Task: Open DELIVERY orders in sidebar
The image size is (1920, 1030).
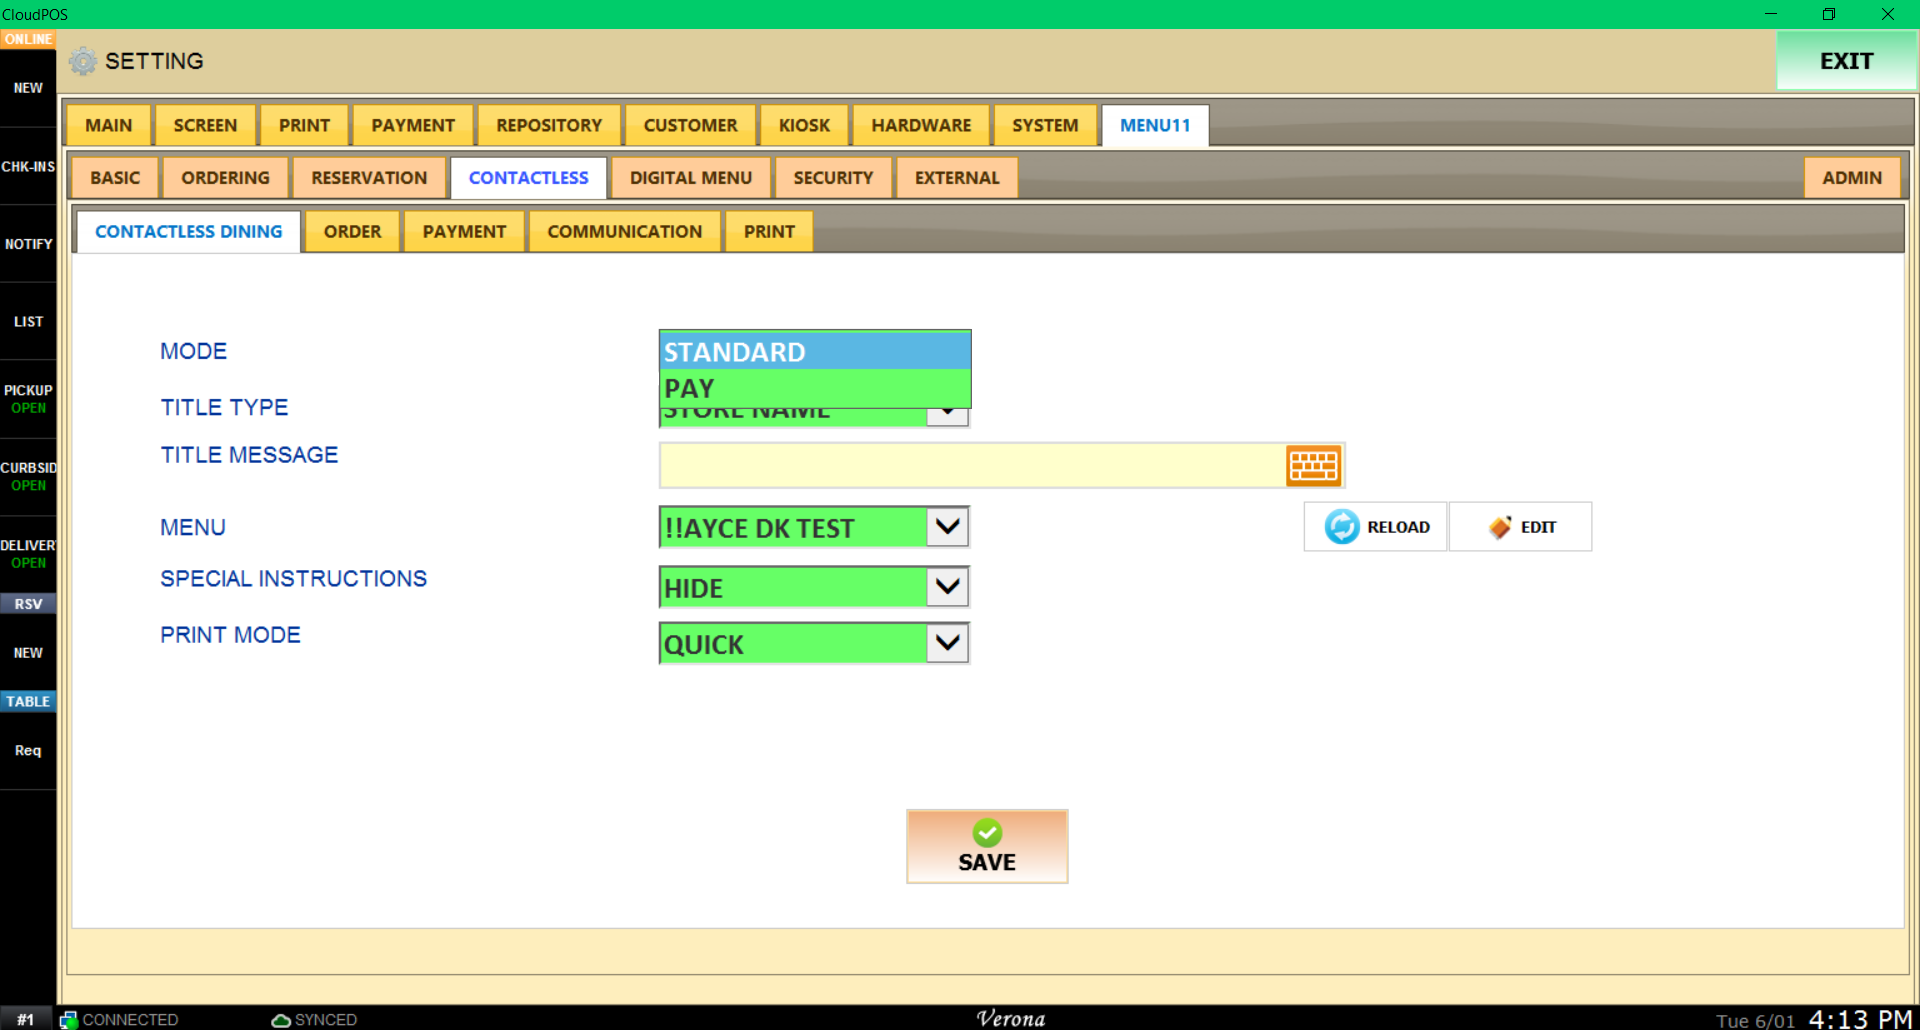Action: [x=28, y=554]
